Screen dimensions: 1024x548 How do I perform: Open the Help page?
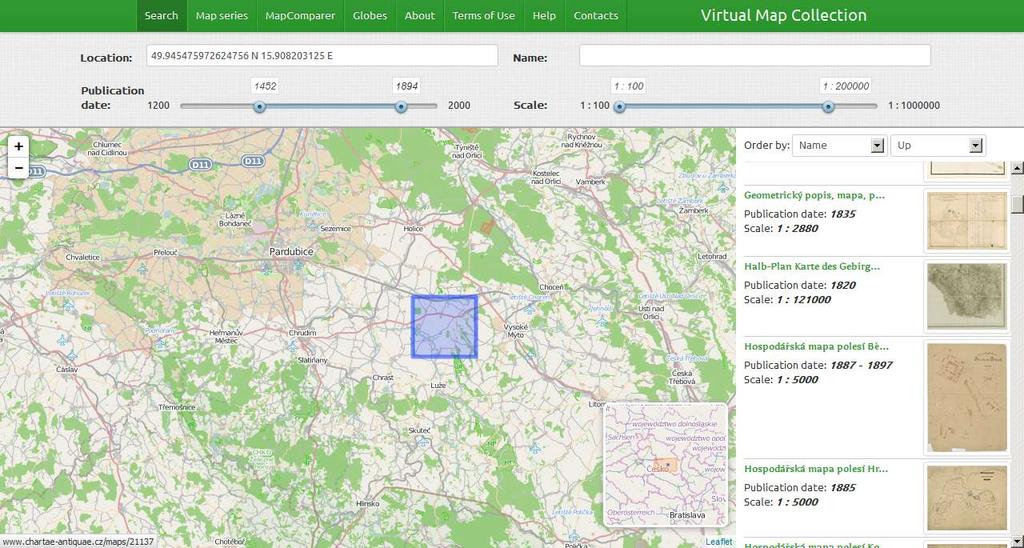coord(544,16)
